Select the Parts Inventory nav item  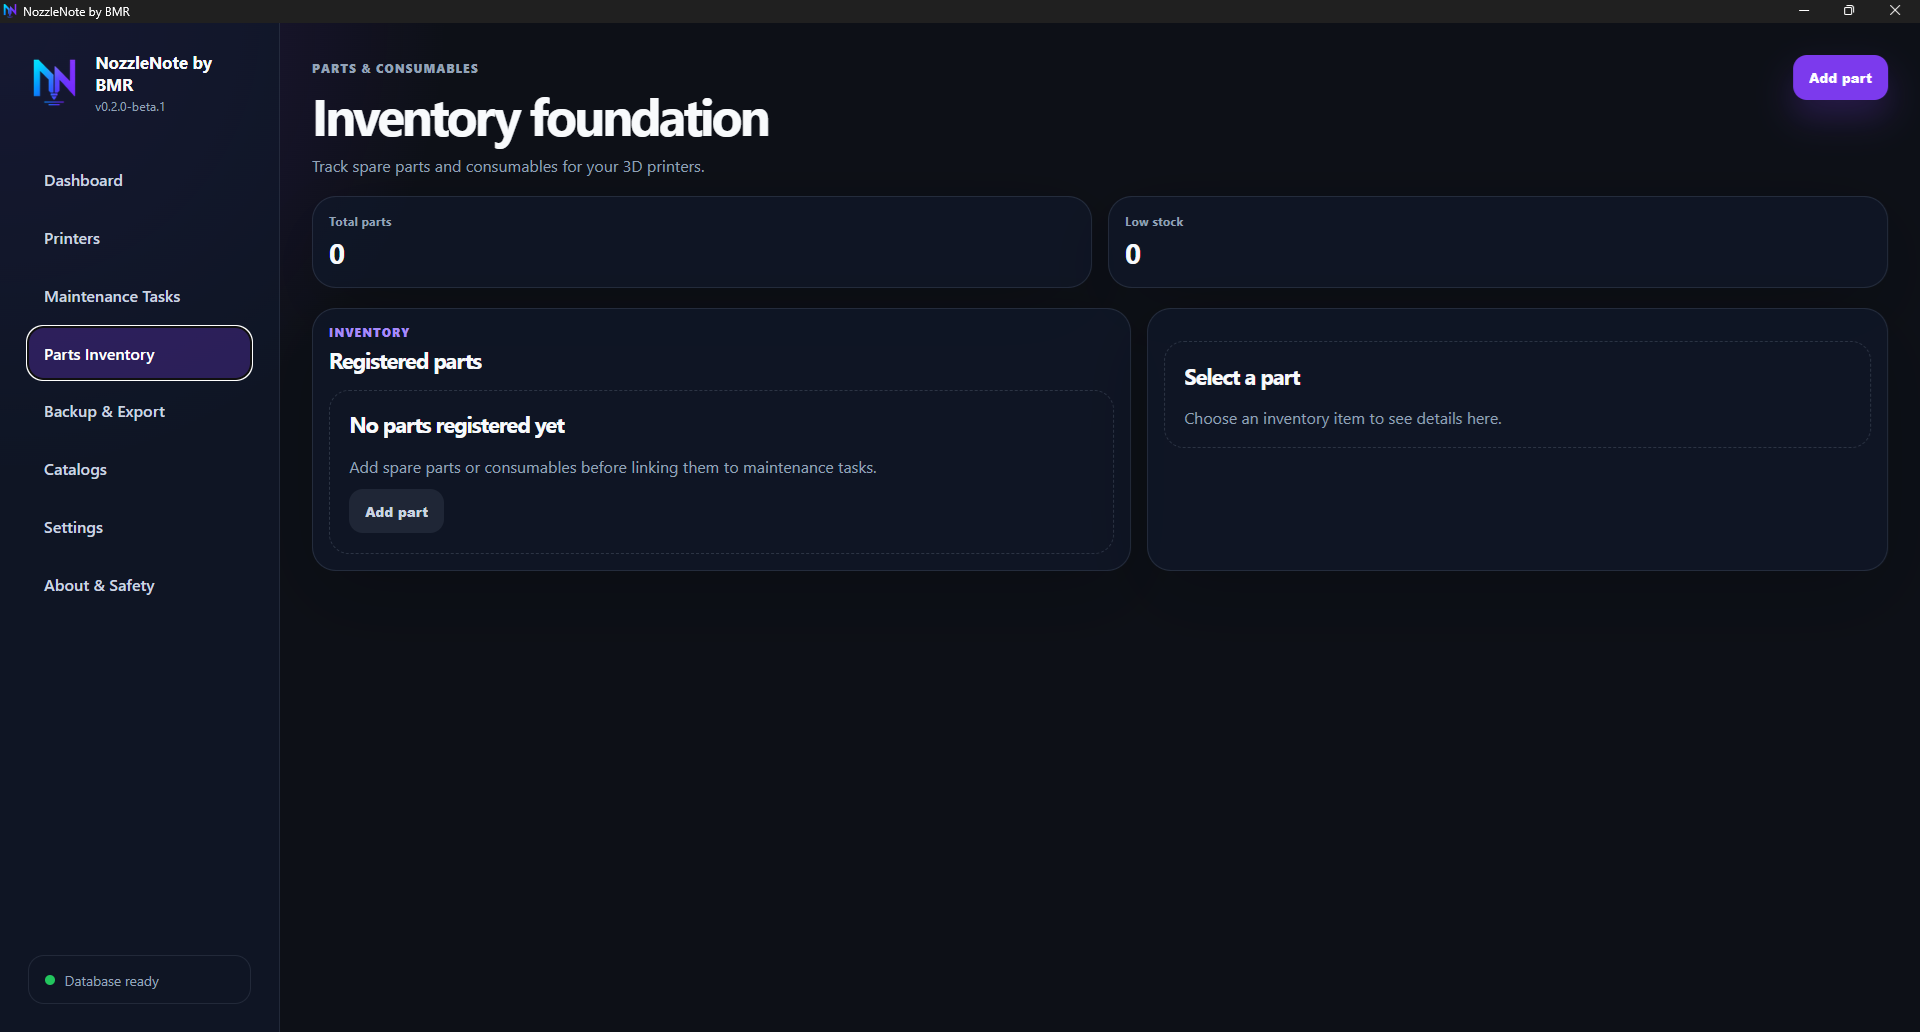click(139, 353)
